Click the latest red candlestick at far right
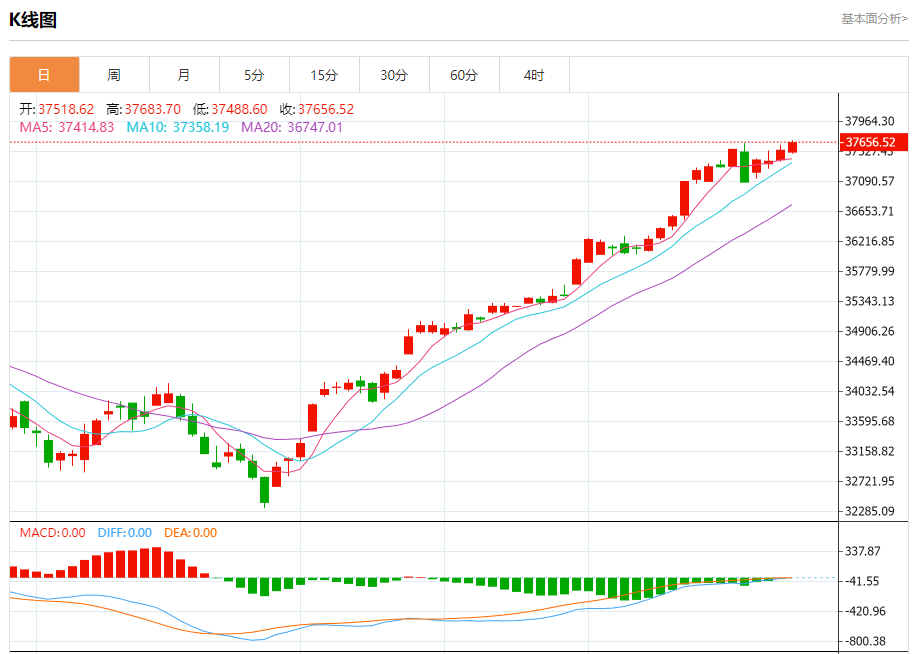This screenshot has width=915, height=654. 792,146
